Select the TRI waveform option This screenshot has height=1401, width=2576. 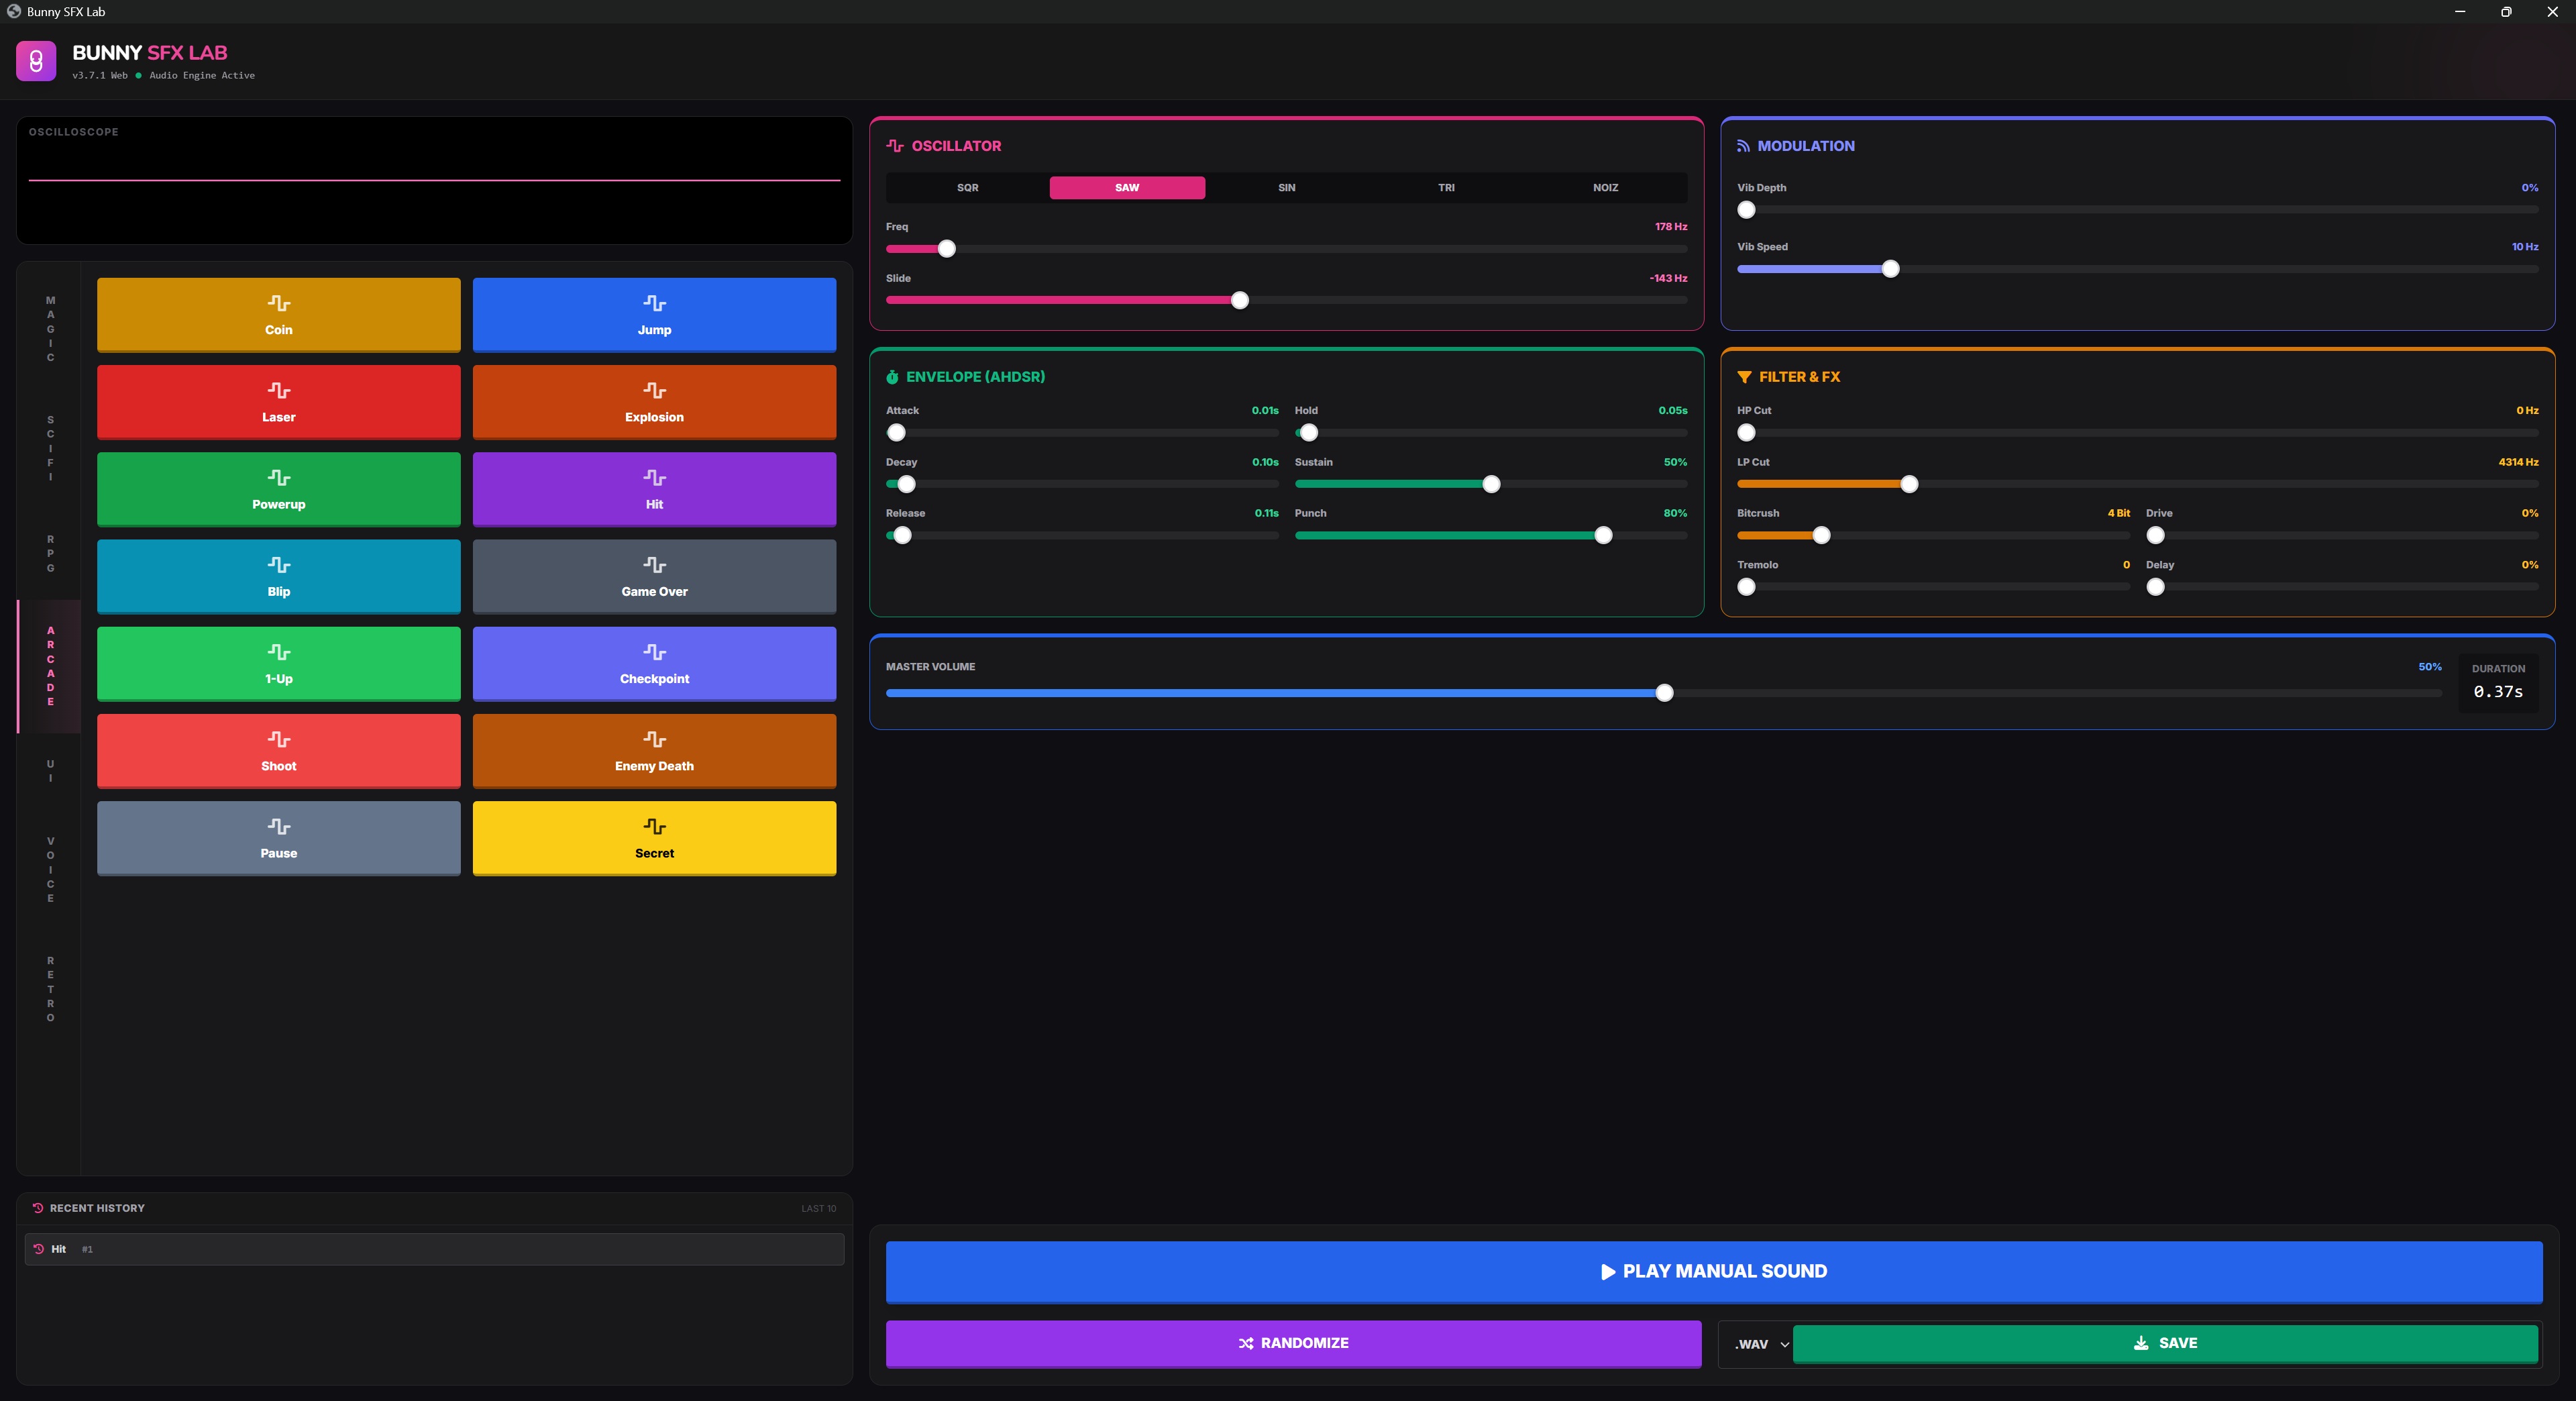(1446, 188)
